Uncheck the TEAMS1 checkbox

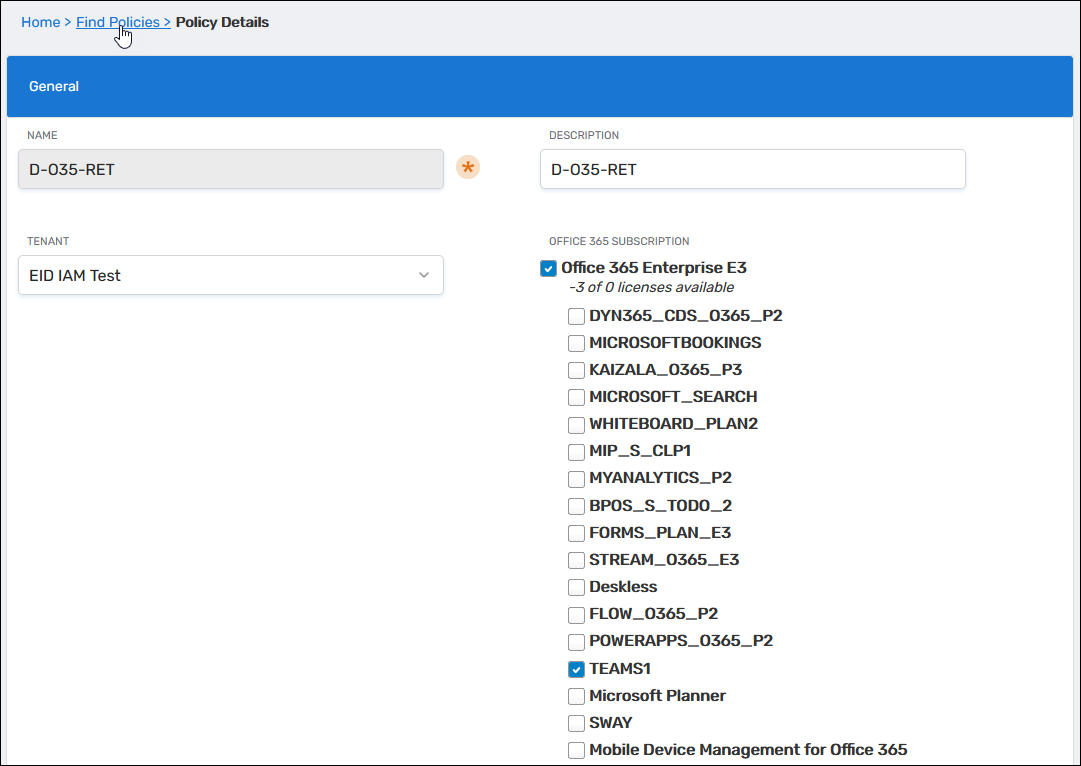[x=576, y=669]
